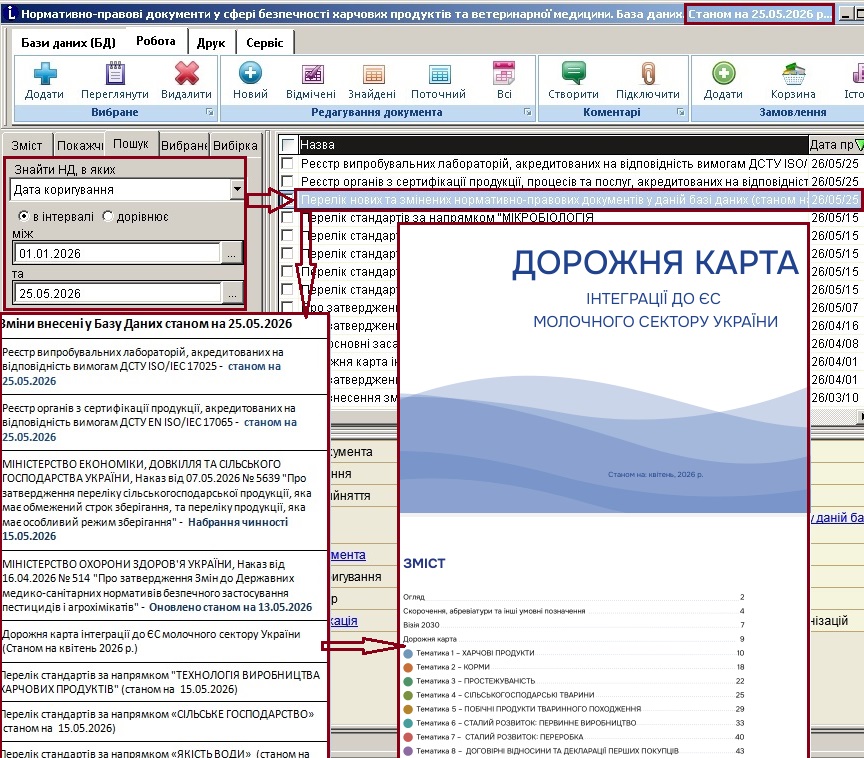Switch to the Робота ribbon tab
The height and width of the screenshot is (758, 864).
tap(156, 41)
